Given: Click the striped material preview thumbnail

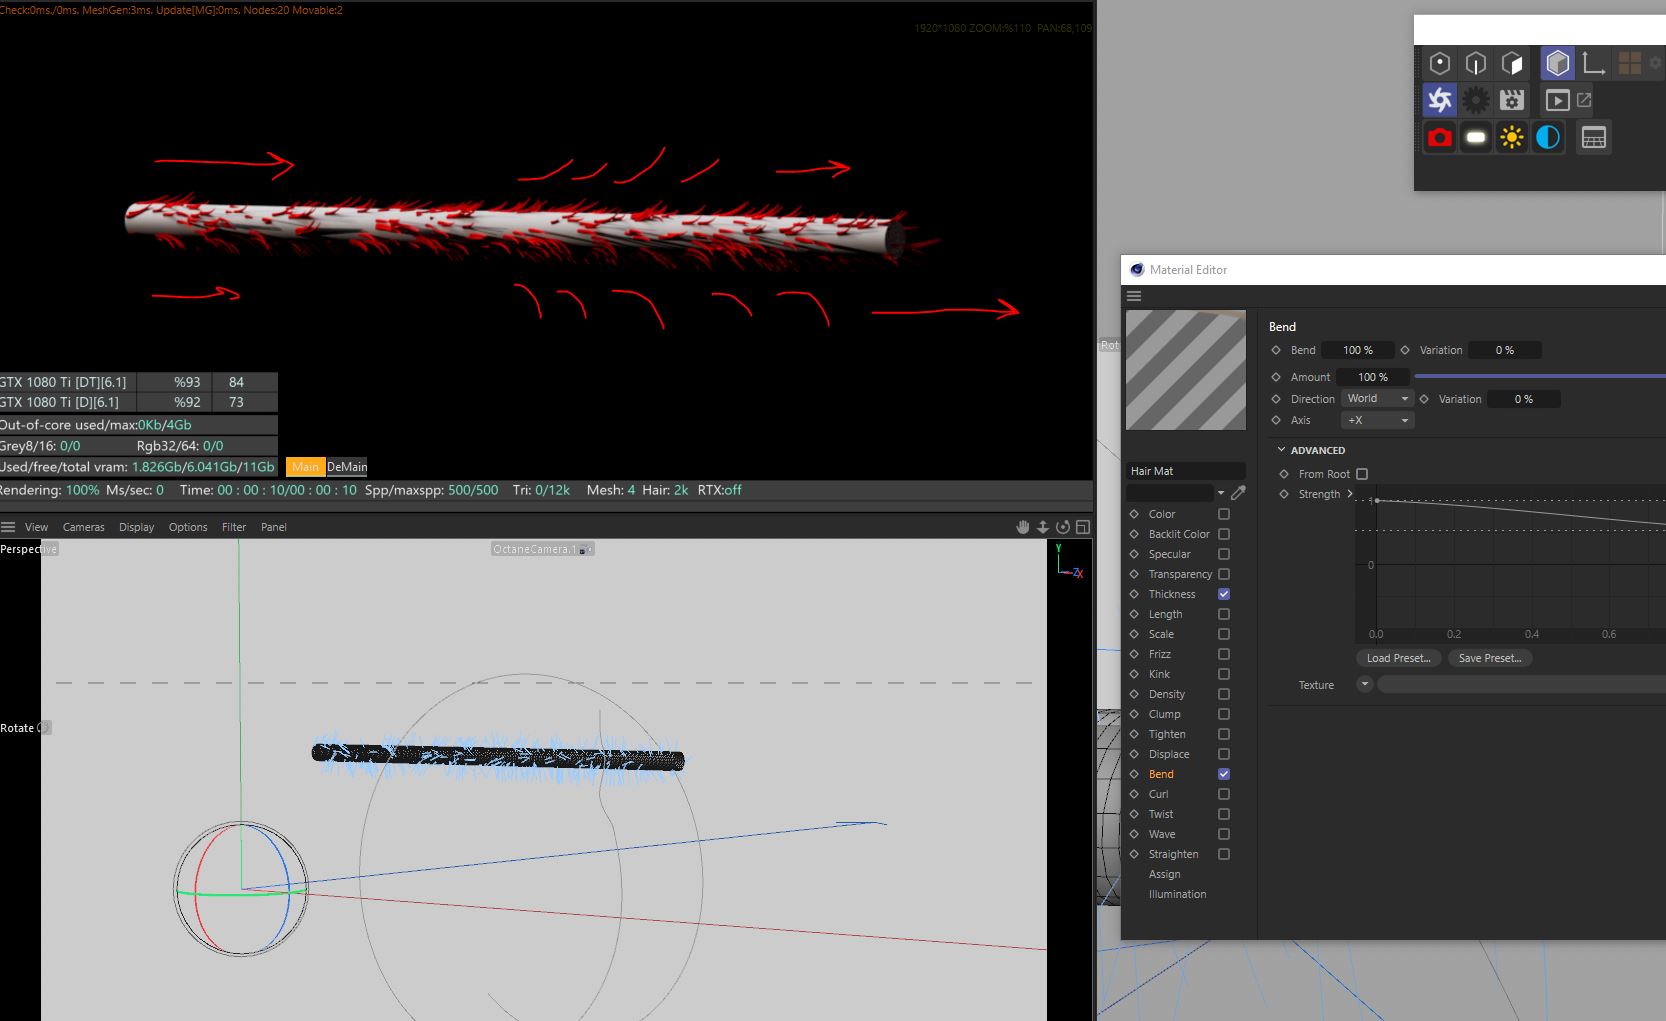Looking at the screenshot, I should (x=1186, y=370).
